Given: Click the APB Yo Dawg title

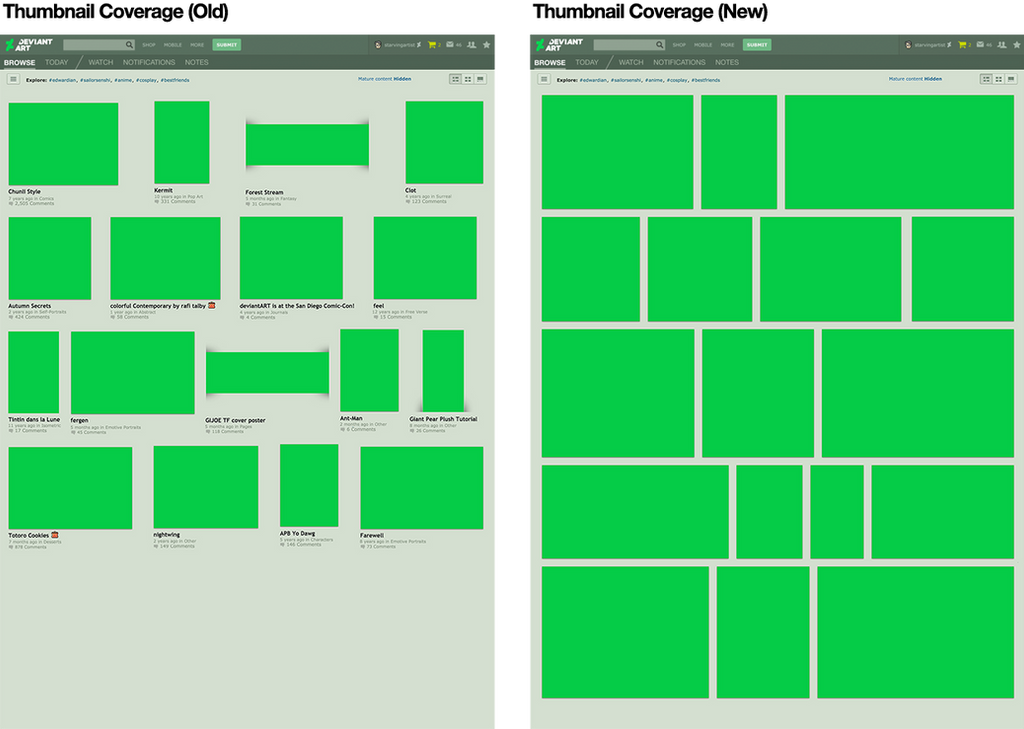Looking at the screenshot, I should click(x=298, y=533).
